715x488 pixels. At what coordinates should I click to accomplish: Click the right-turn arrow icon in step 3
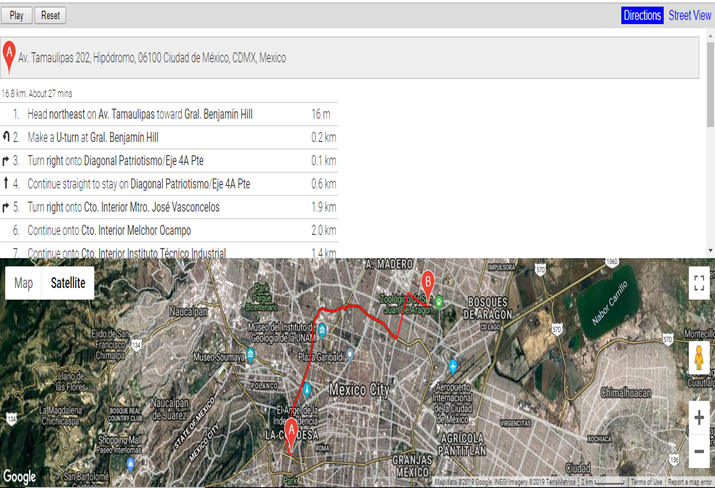(x=5, y=161)
